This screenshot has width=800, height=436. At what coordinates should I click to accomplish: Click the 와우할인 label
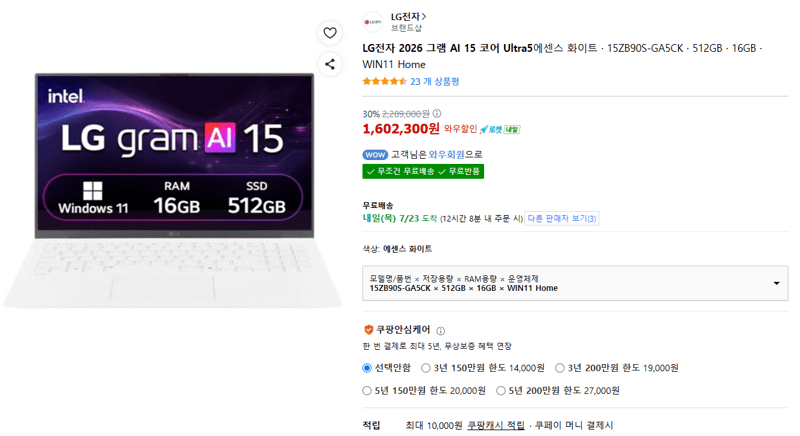click(x=460, y=129)
